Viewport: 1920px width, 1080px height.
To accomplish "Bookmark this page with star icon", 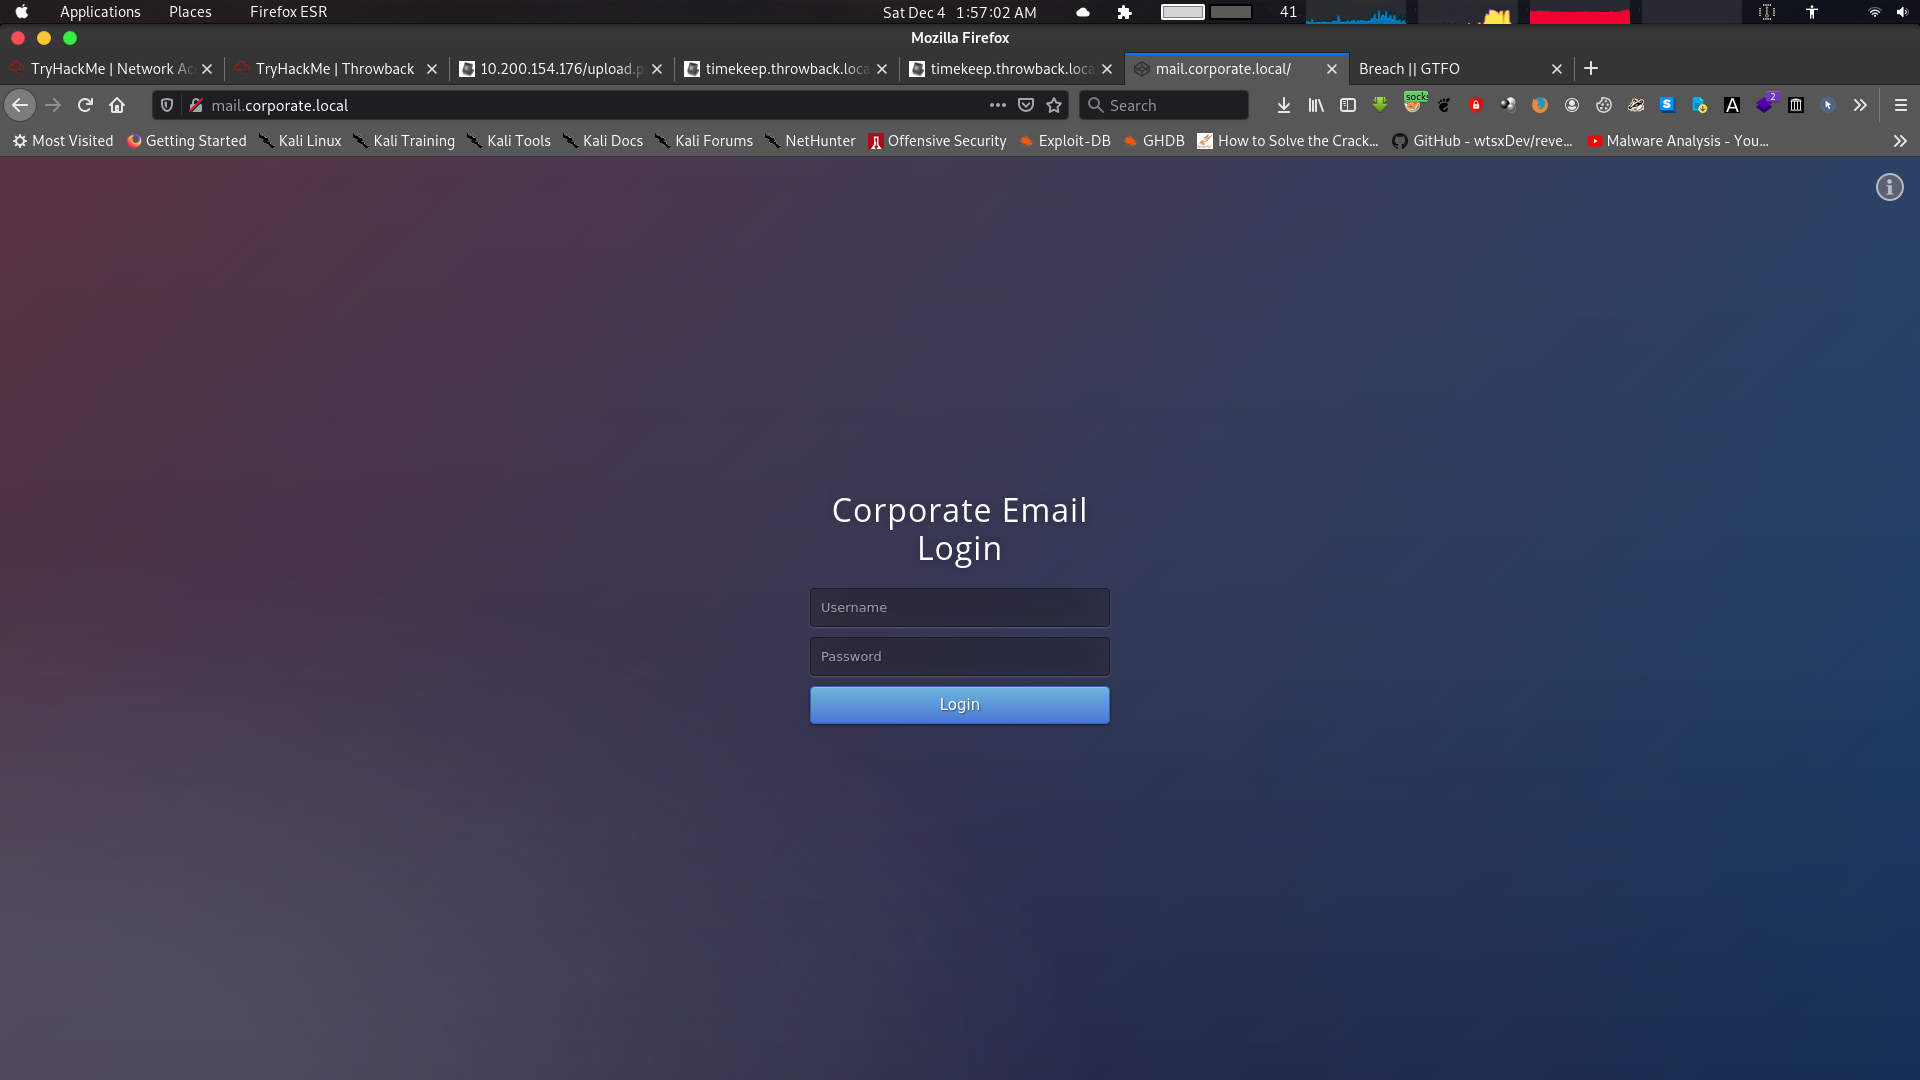I will pos(1054,105).
